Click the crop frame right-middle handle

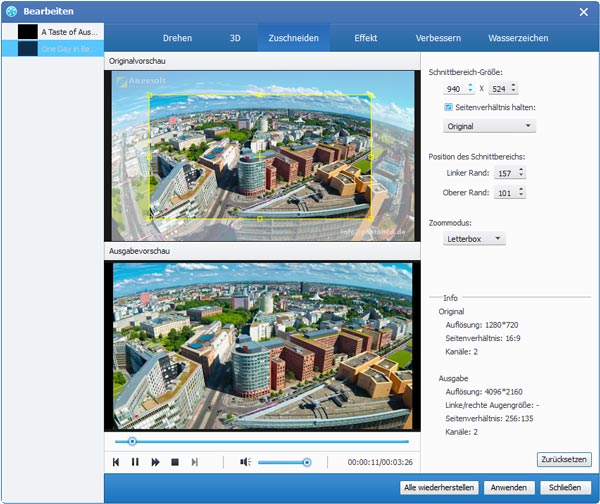pos(370,157)
